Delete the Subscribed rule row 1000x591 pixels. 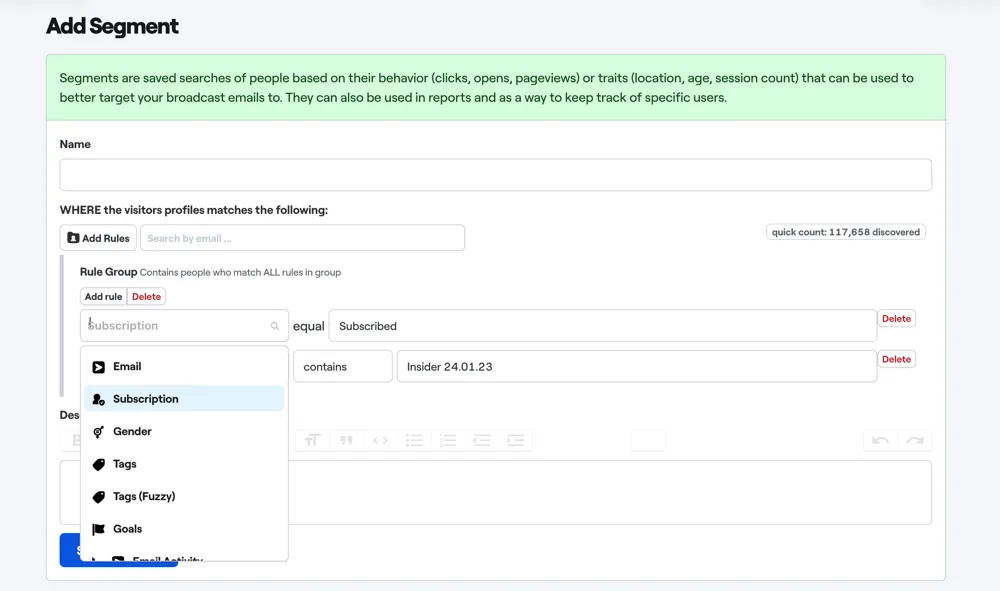coord(895,319)
